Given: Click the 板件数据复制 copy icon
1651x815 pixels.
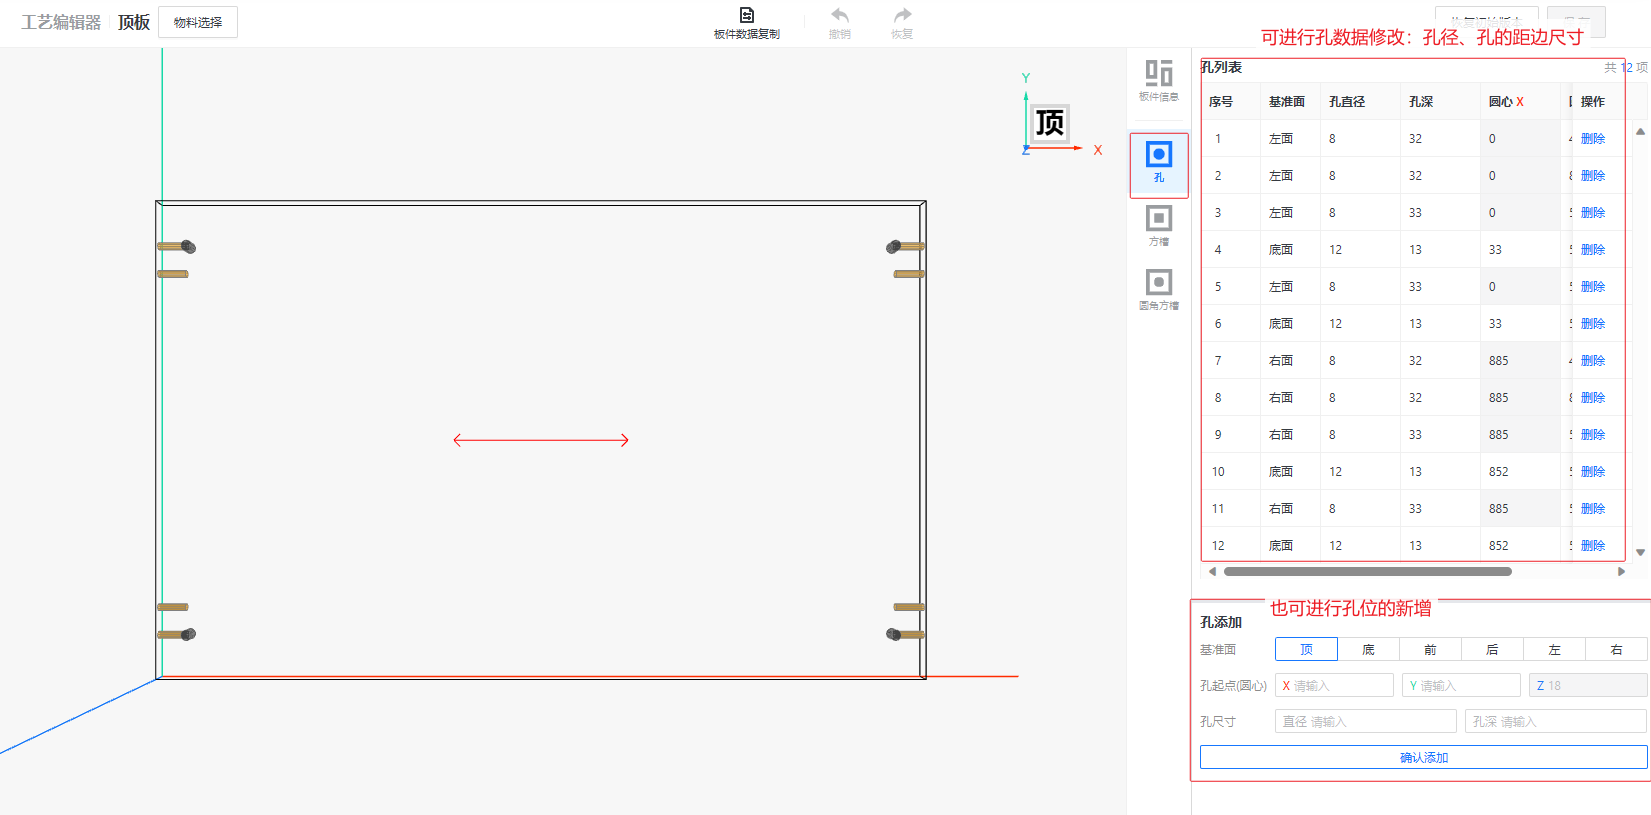Looking at the screenshot, I should point(746,15).
